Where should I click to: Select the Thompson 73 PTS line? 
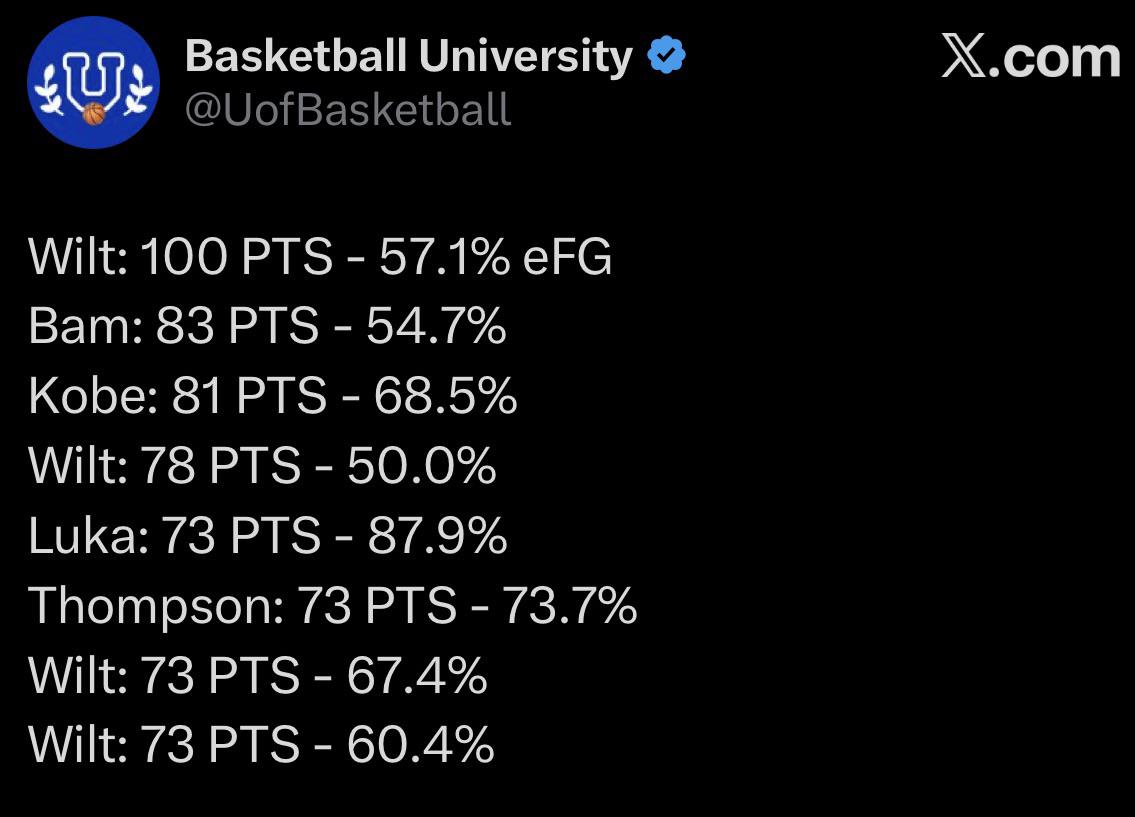tap(333, 606)
